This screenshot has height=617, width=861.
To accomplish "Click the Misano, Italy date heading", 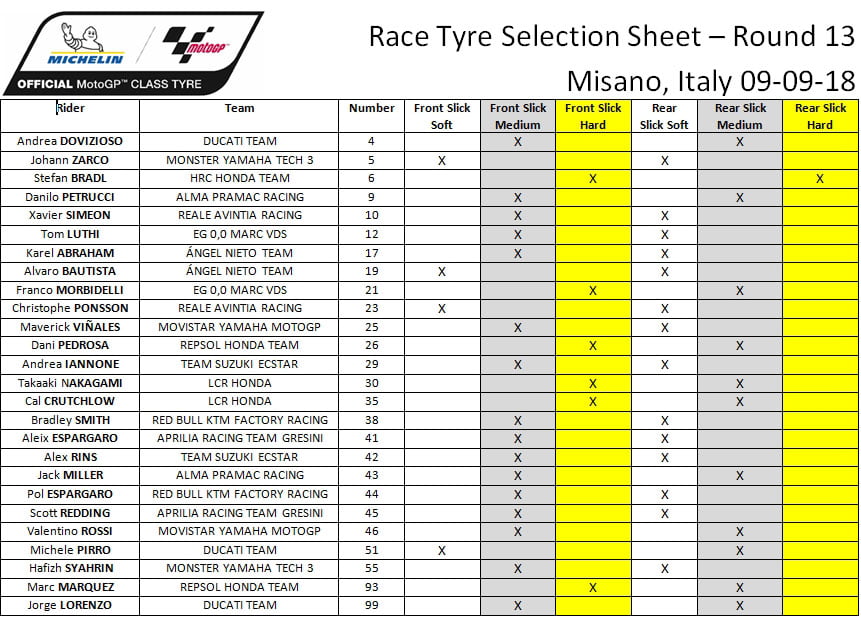I will 710,79.
